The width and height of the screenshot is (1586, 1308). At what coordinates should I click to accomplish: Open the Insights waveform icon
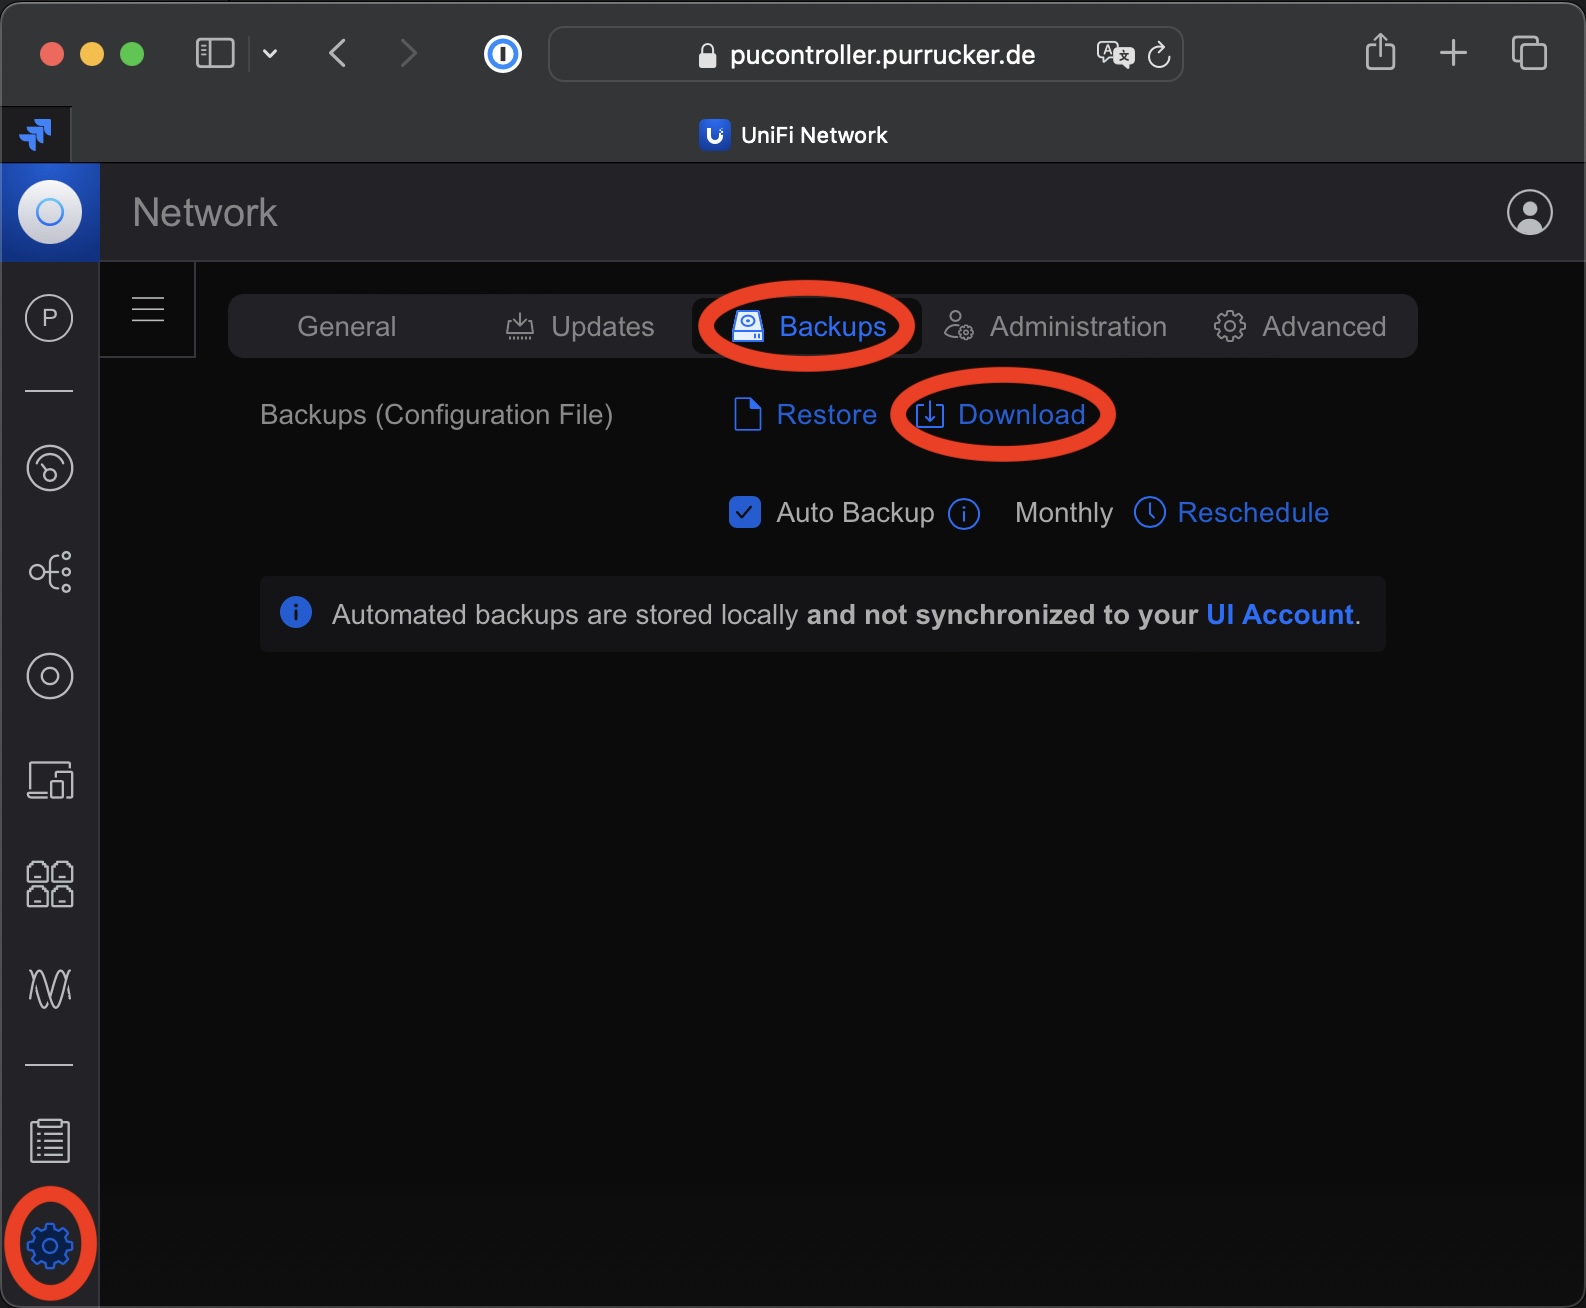click(x=49, y=988)
